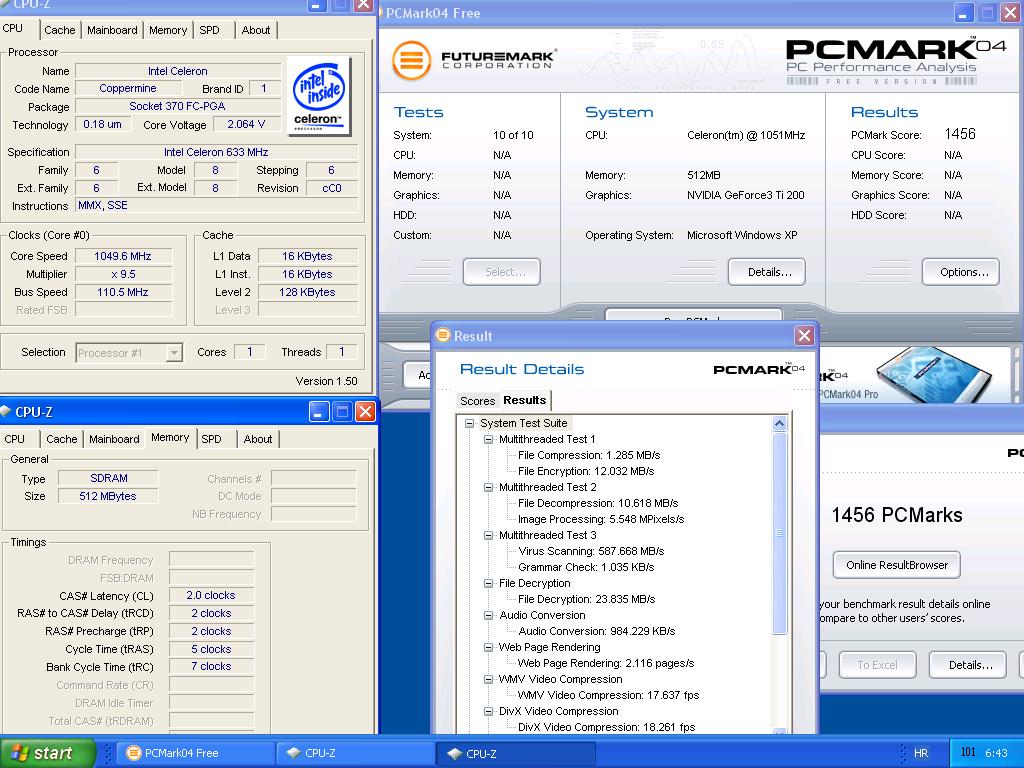Open the Scores tab in Result Details
Image resolution: width=1024 pixels, height=768 pixels.
point(477,401)
